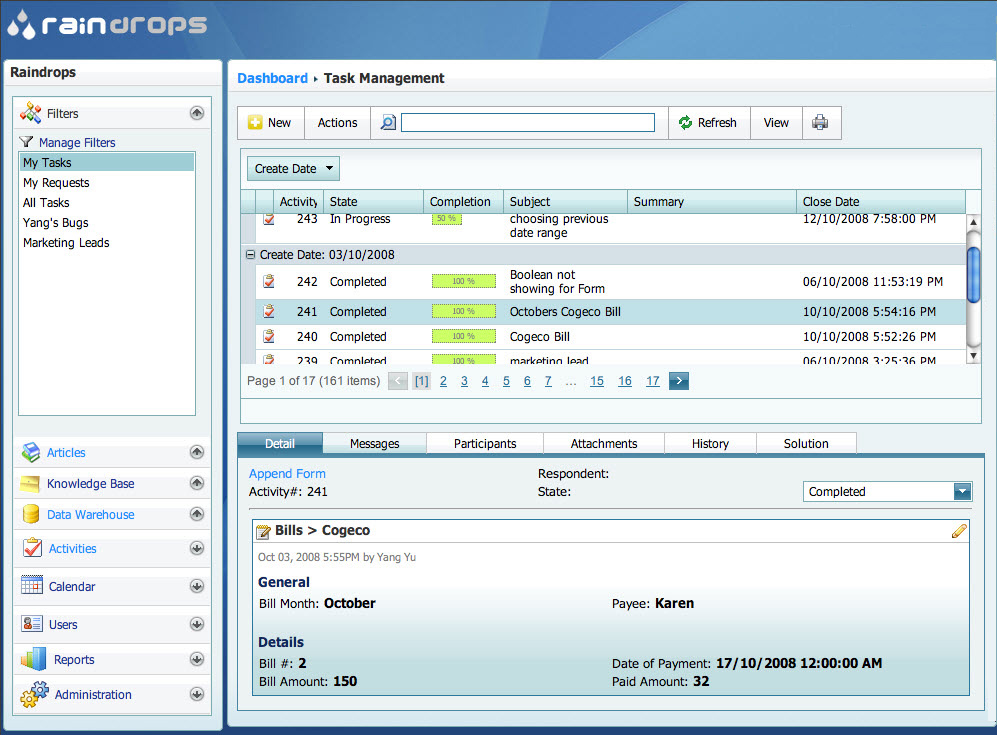Open the Create Date grouping dropdown
Screen dimensions: 997x735
[293, 169]
